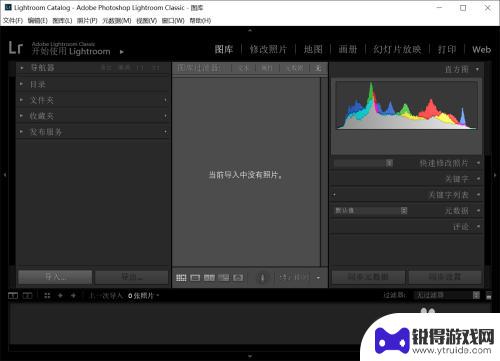Screen dimensions: 500x361
Task: Go forward using filmstrip right arrow
Action: pos(73,296)
